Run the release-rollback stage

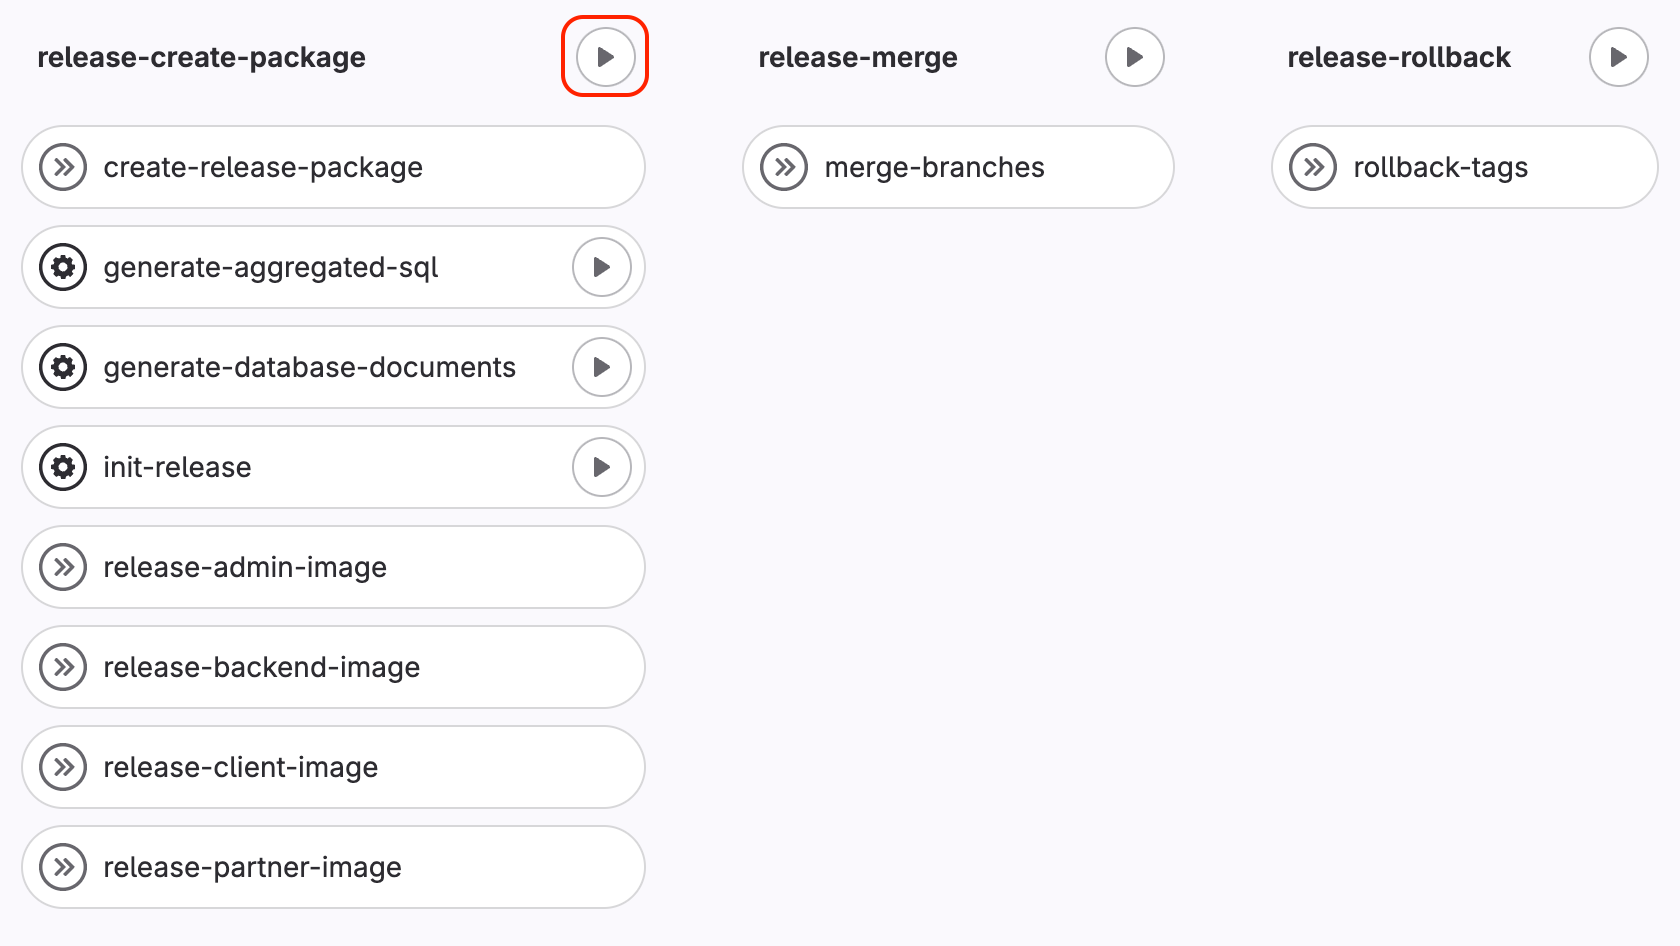tap(1618, 57)
